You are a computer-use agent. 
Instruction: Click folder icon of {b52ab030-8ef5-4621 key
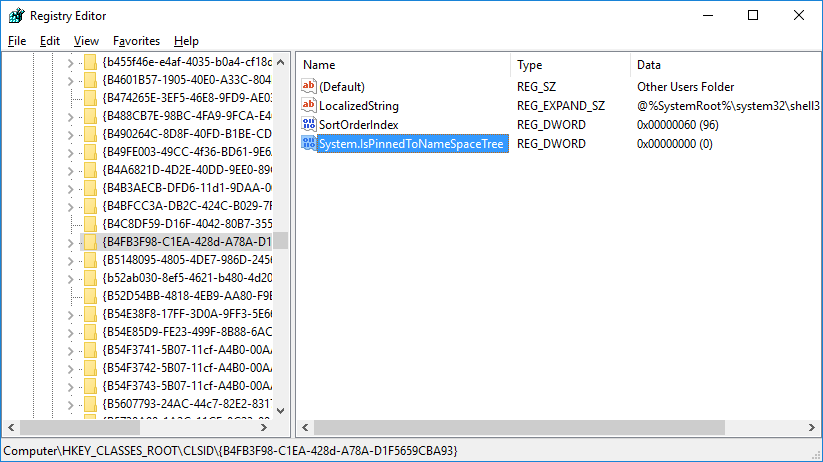[90, 278]
